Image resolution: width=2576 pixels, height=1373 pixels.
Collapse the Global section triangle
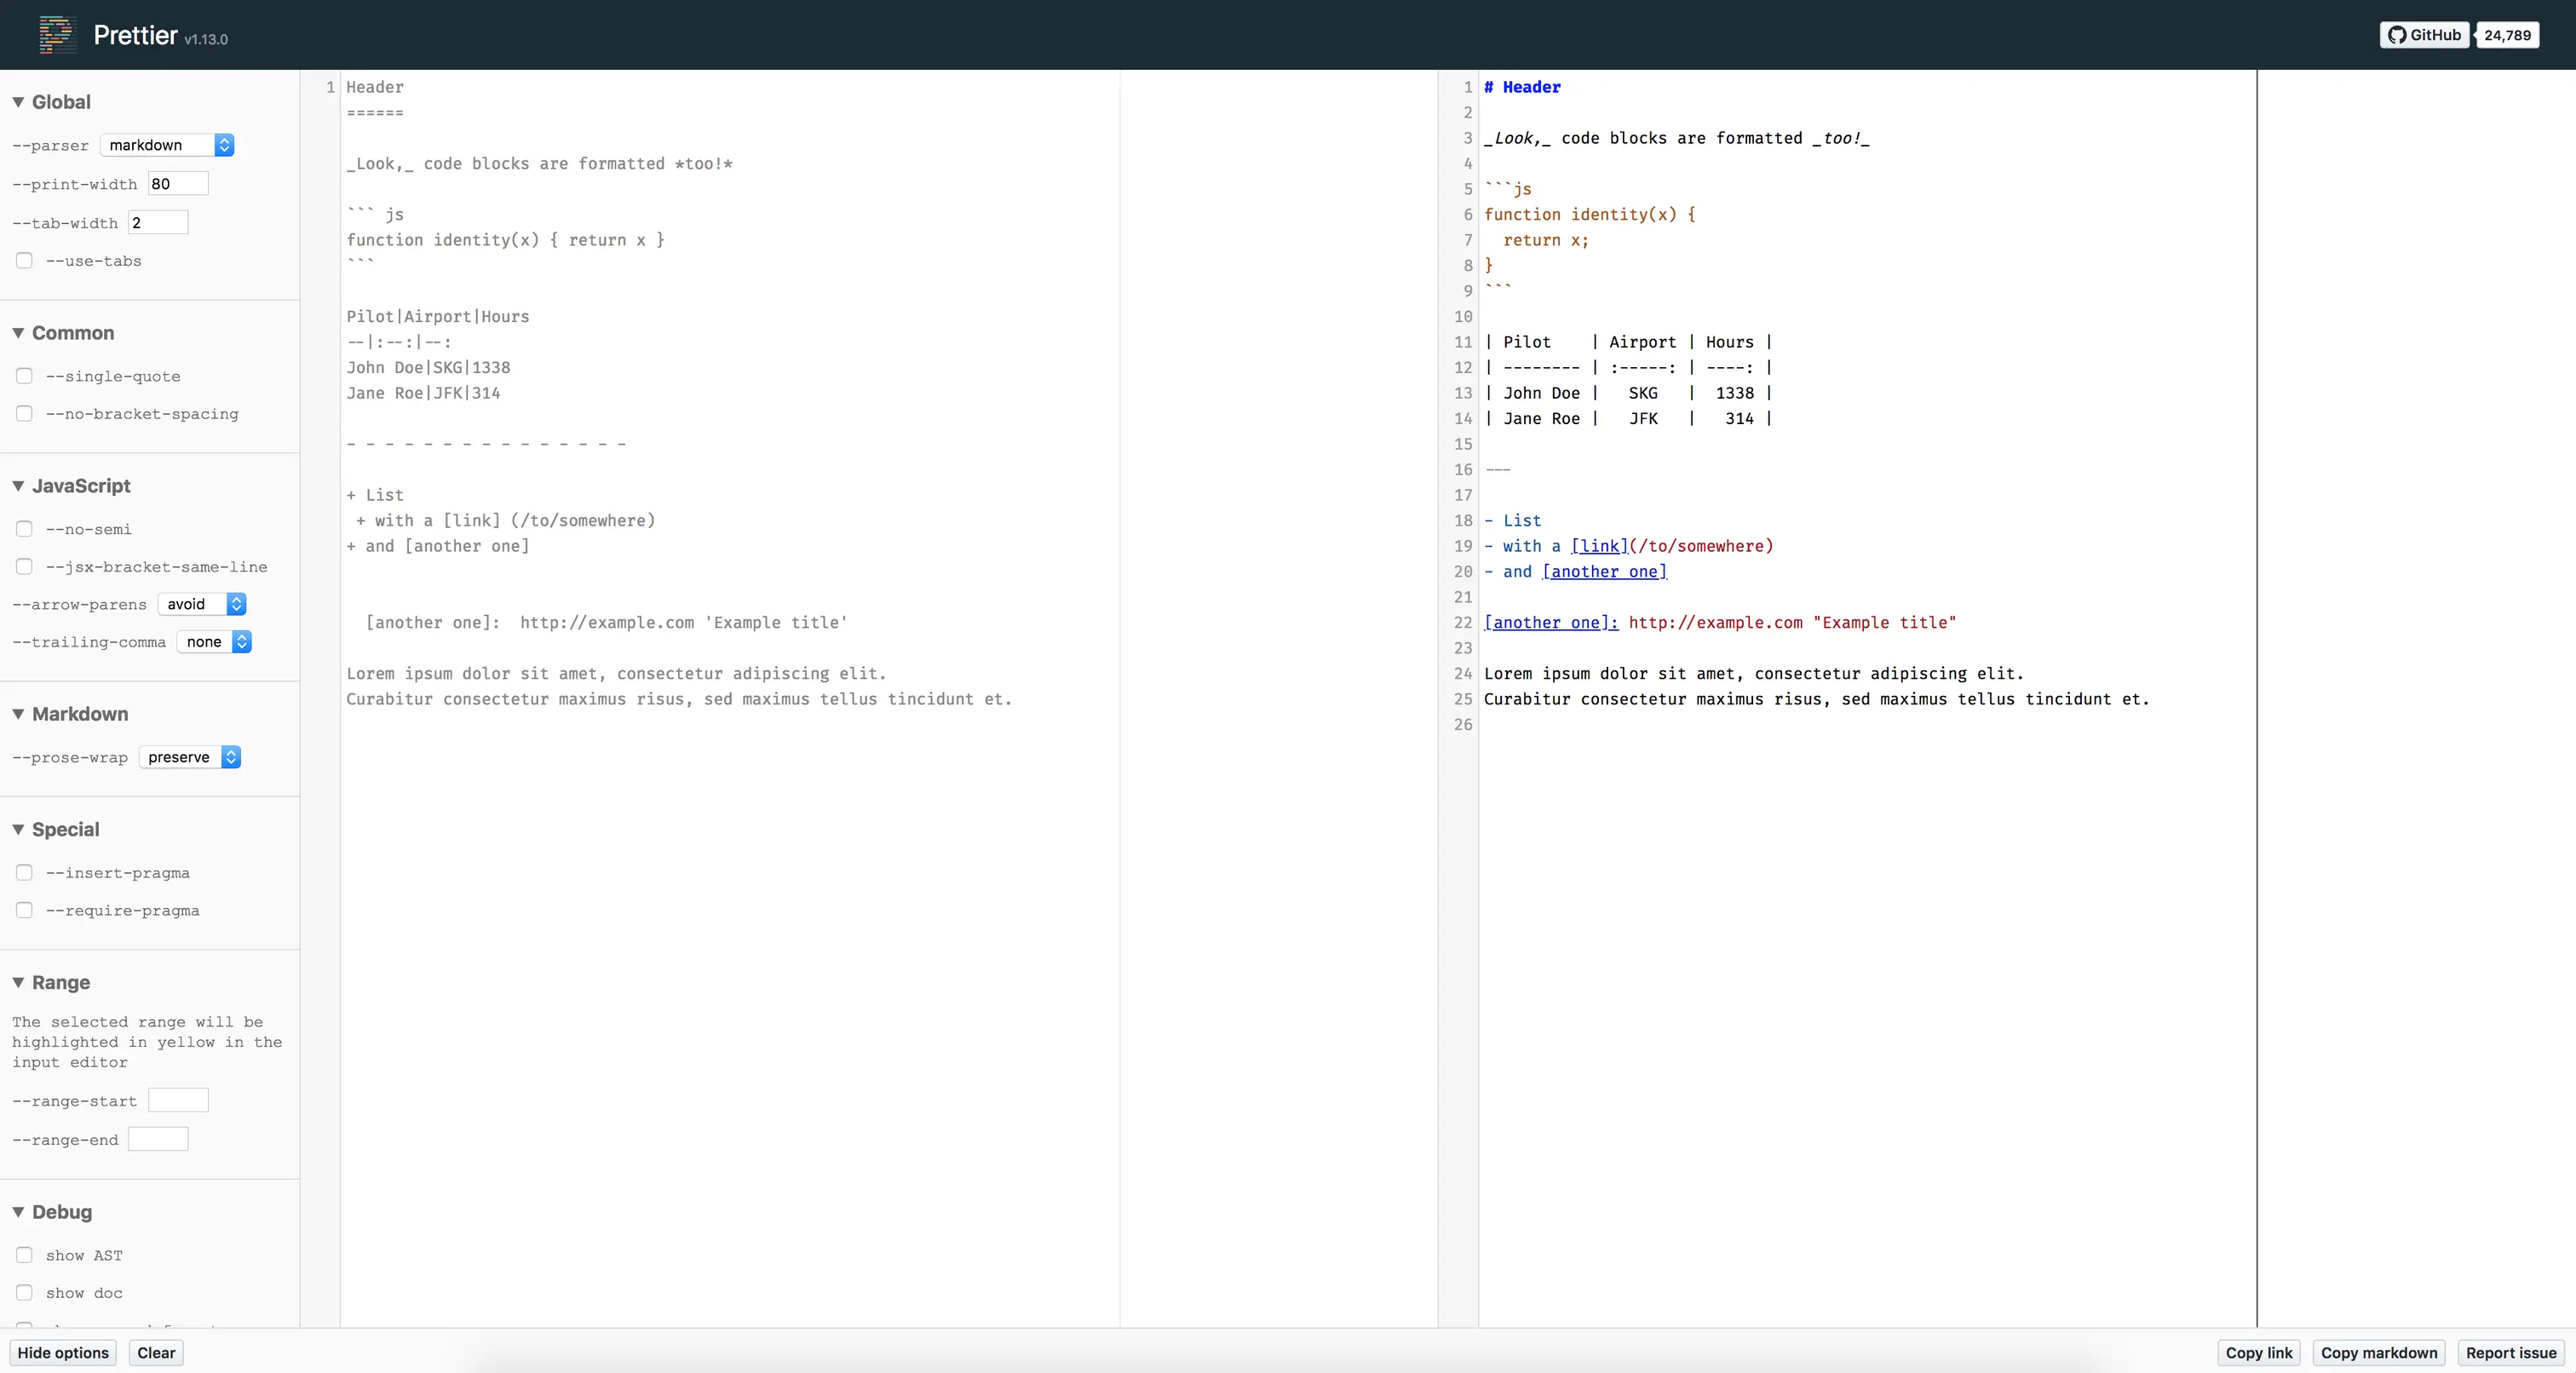[18, 102]
